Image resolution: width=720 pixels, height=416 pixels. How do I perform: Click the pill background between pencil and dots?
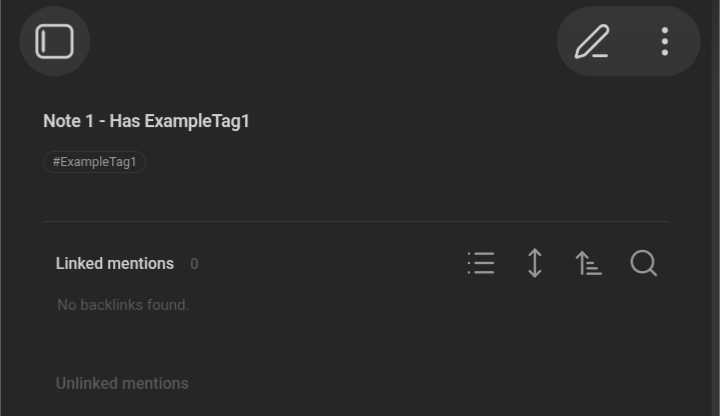(629, 41)
